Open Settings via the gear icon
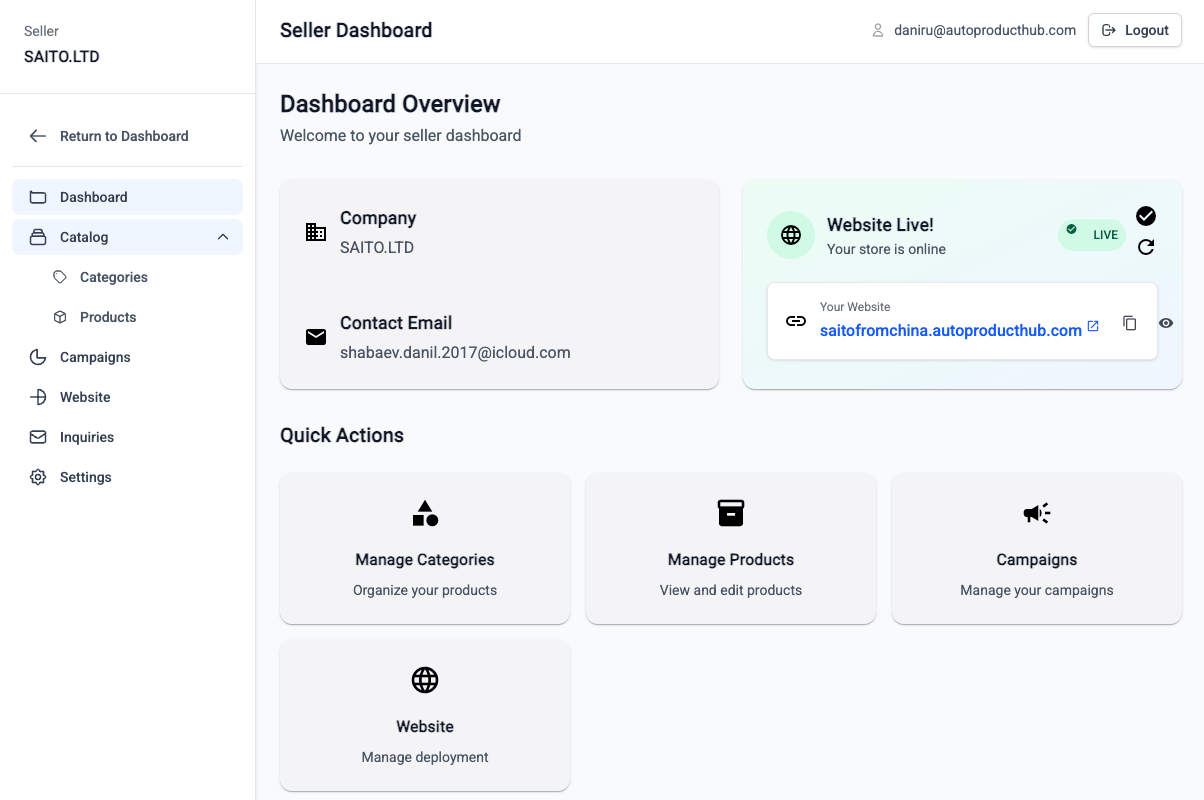Viewport: 1204px width, 800px height. tap(37, 477)
